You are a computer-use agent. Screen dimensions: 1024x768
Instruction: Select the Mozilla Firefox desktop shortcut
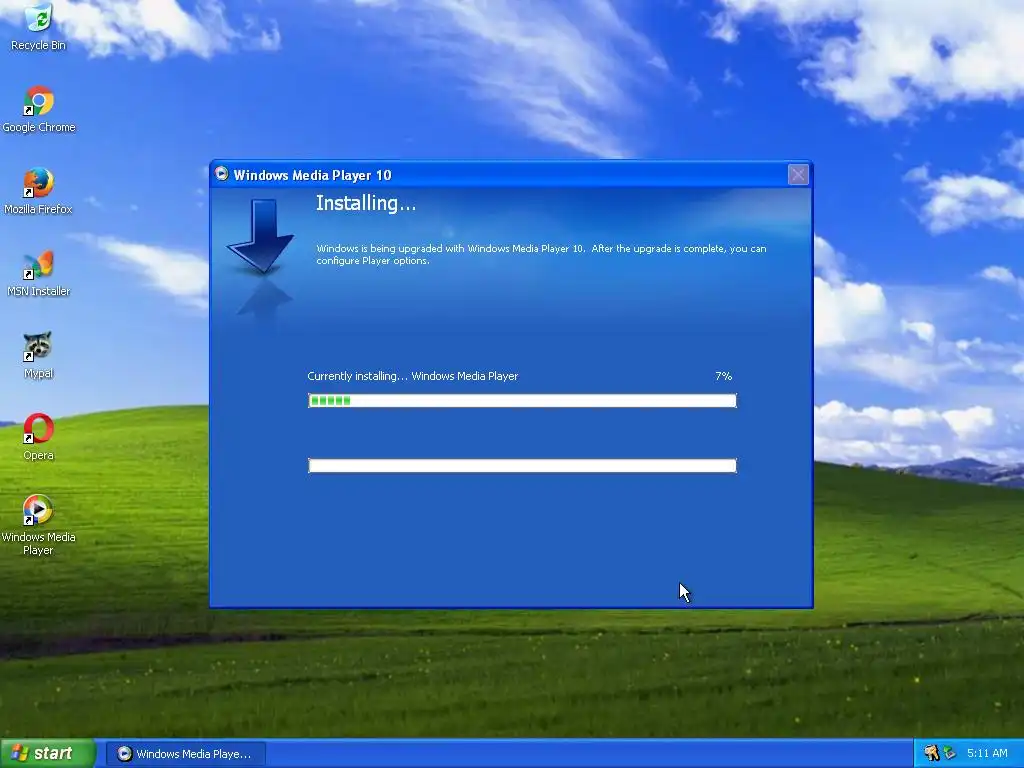tap(39, 191)
